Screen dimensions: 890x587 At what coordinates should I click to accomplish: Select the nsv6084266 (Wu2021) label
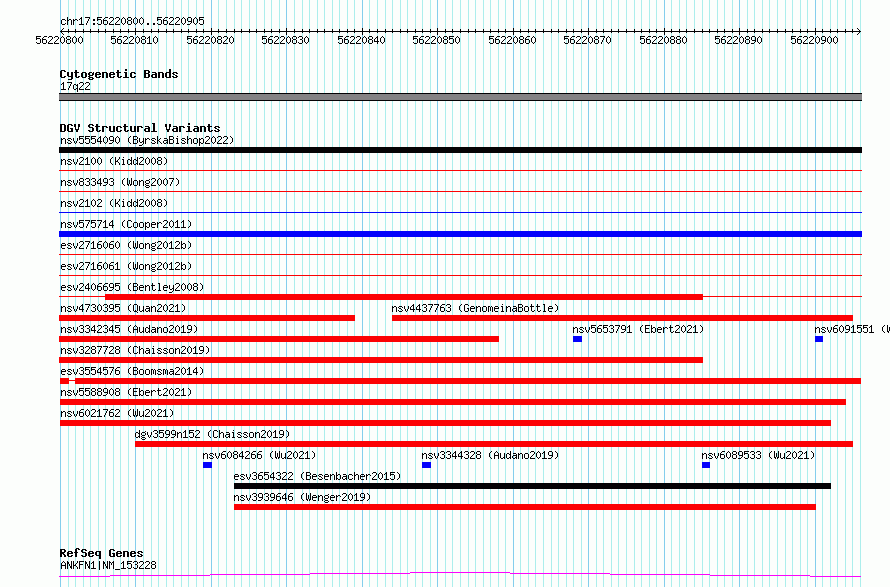259,455
